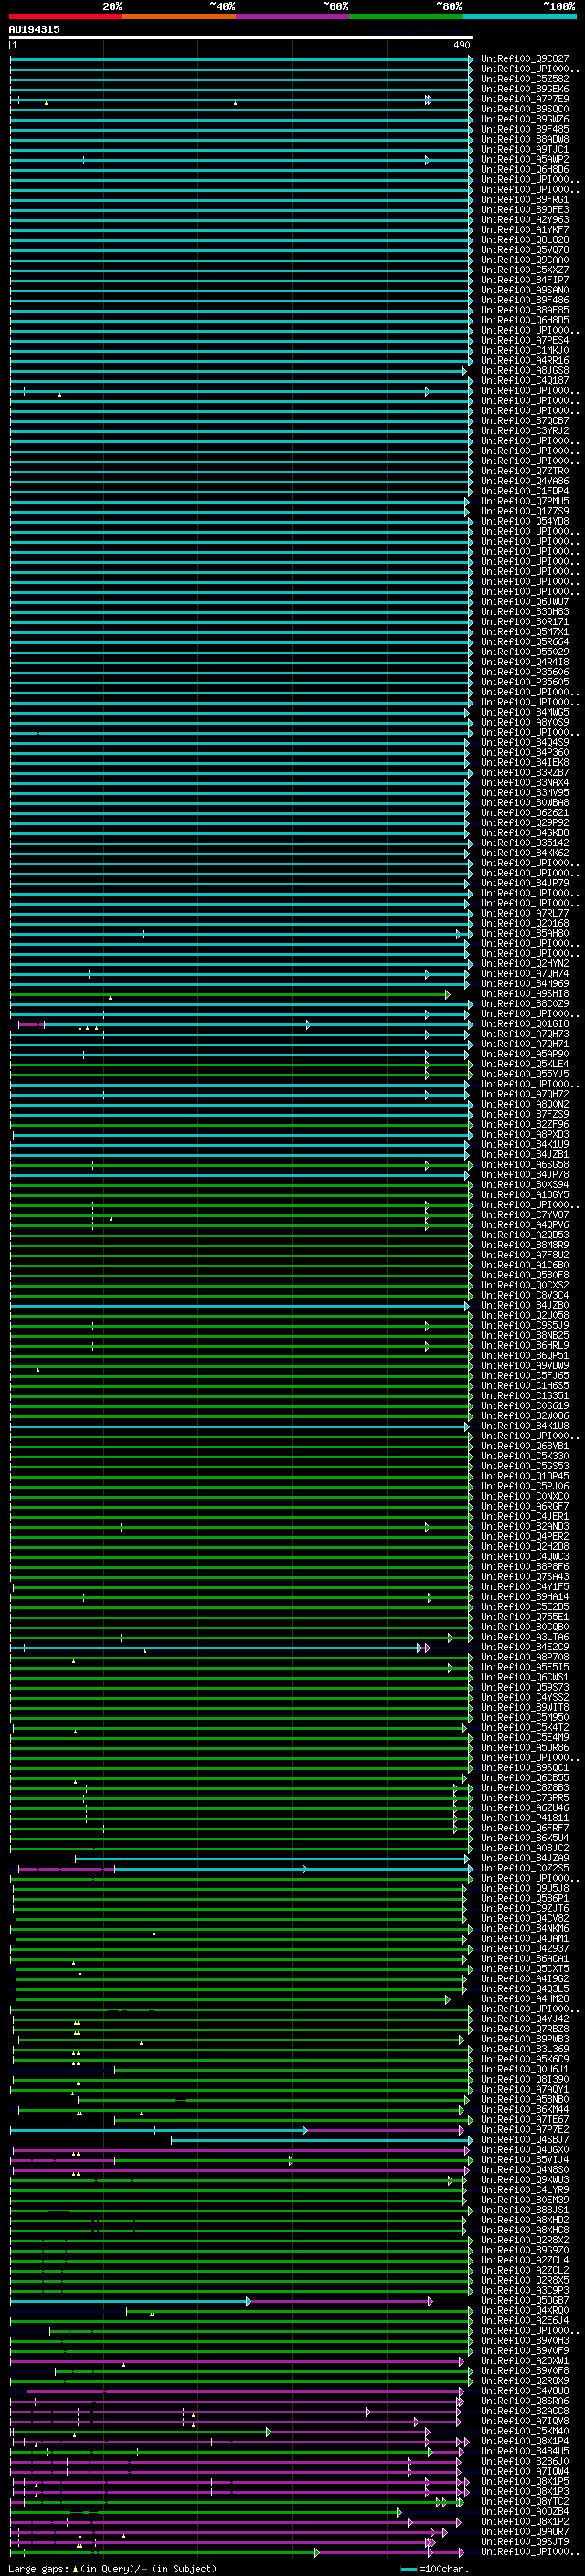Click the UniRef100_Q2U058 entry
585x2576 pixels.
click(525, 1316)
